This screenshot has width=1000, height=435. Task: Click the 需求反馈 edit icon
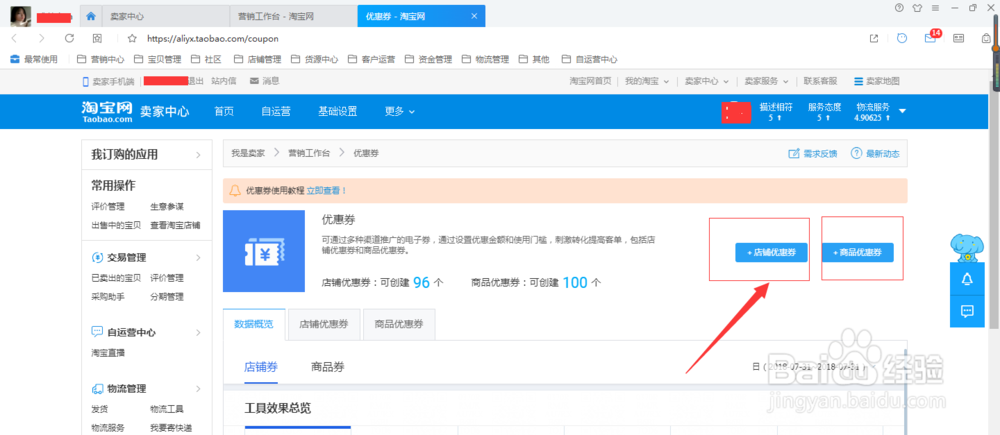click(794, 153)
